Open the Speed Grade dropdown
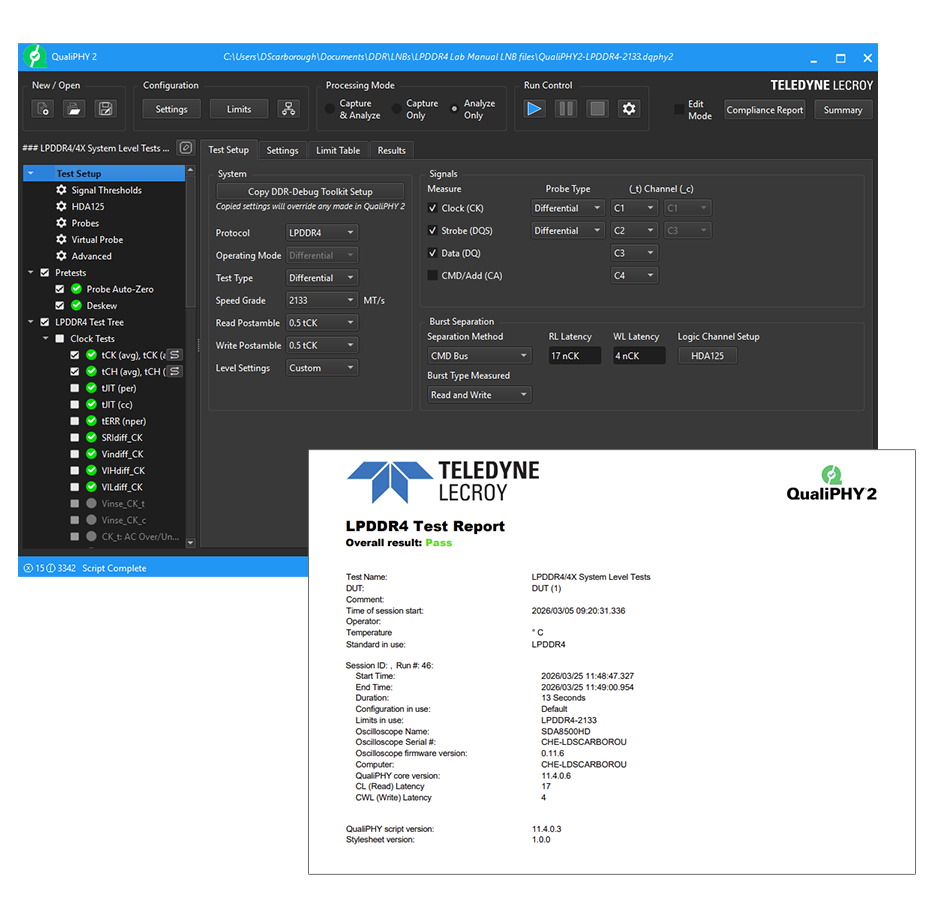Screen dimensions: 940x900 321,300
